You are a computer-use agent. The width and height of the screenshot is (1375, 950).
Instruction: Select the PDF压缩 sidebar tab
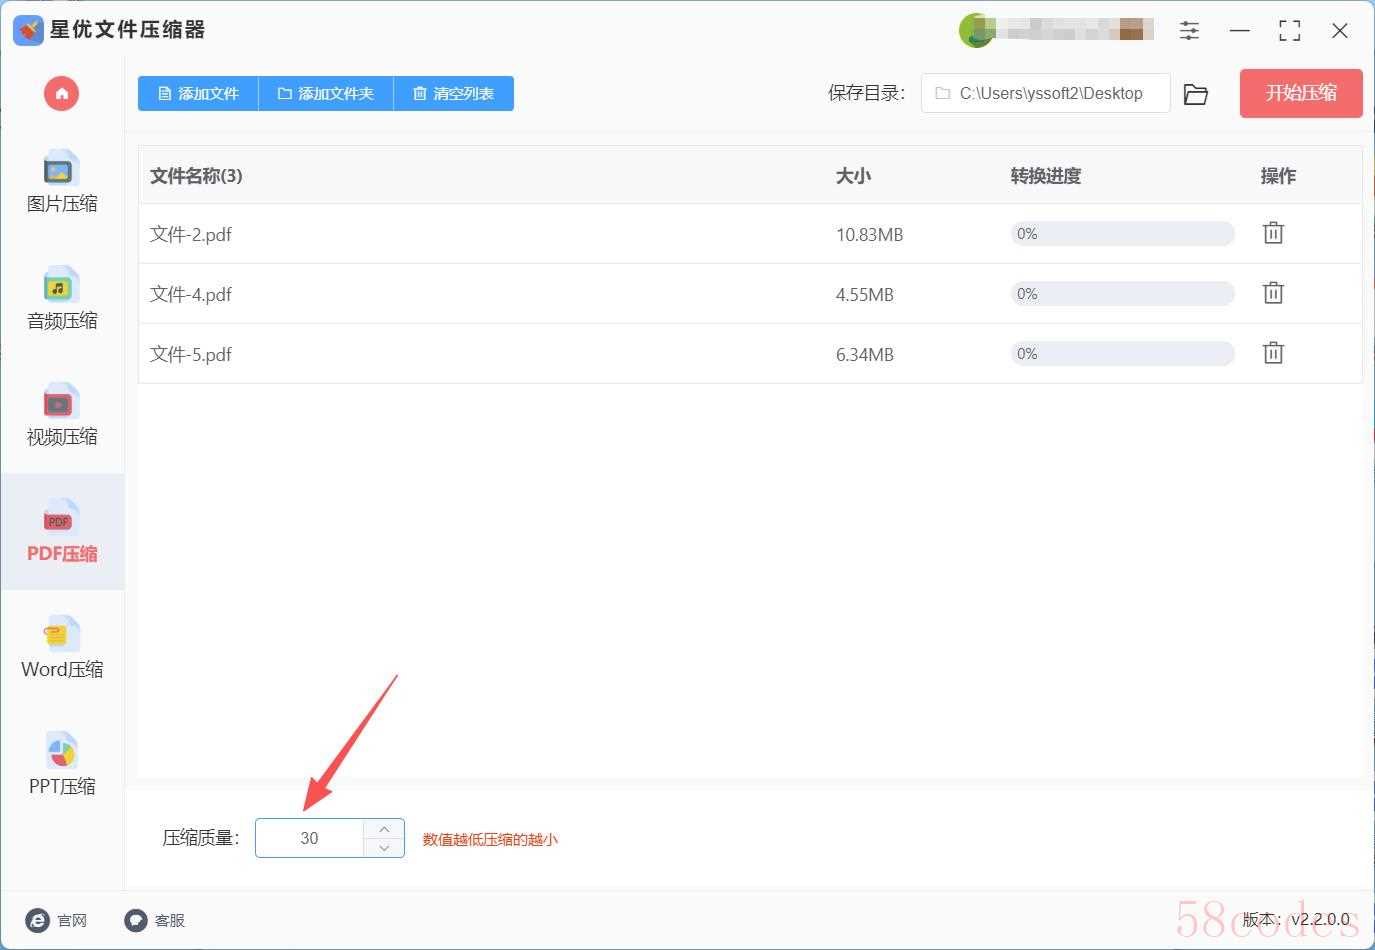click(x=61, y=532)
